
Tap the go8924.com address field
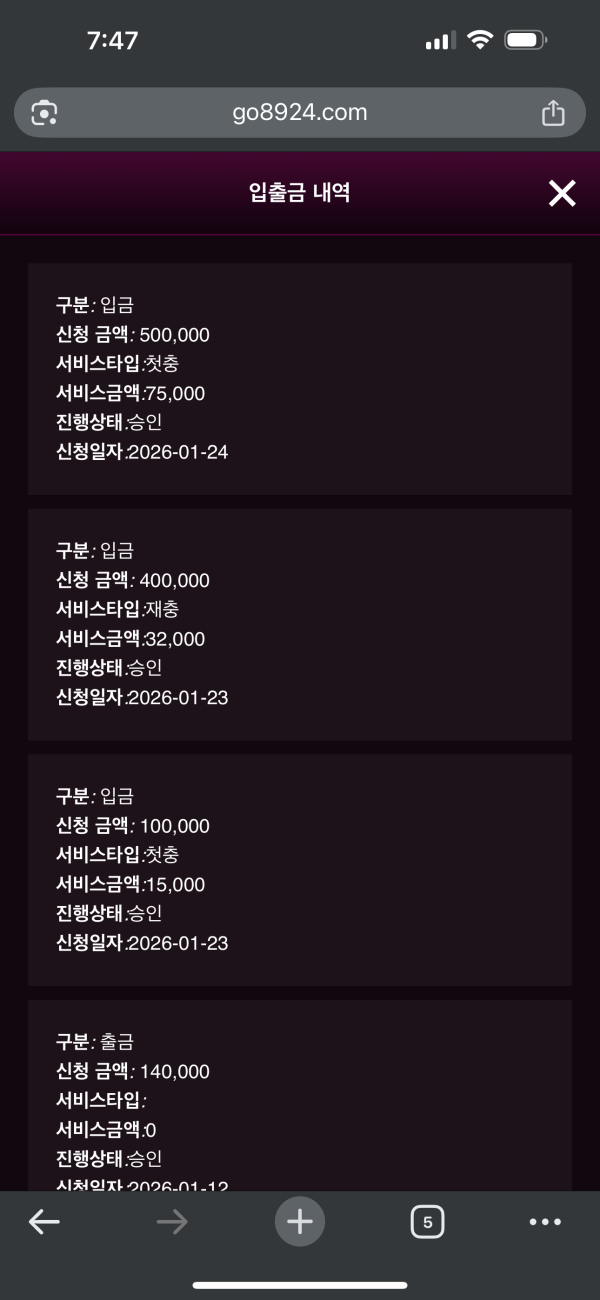click(x=300, y=113)
